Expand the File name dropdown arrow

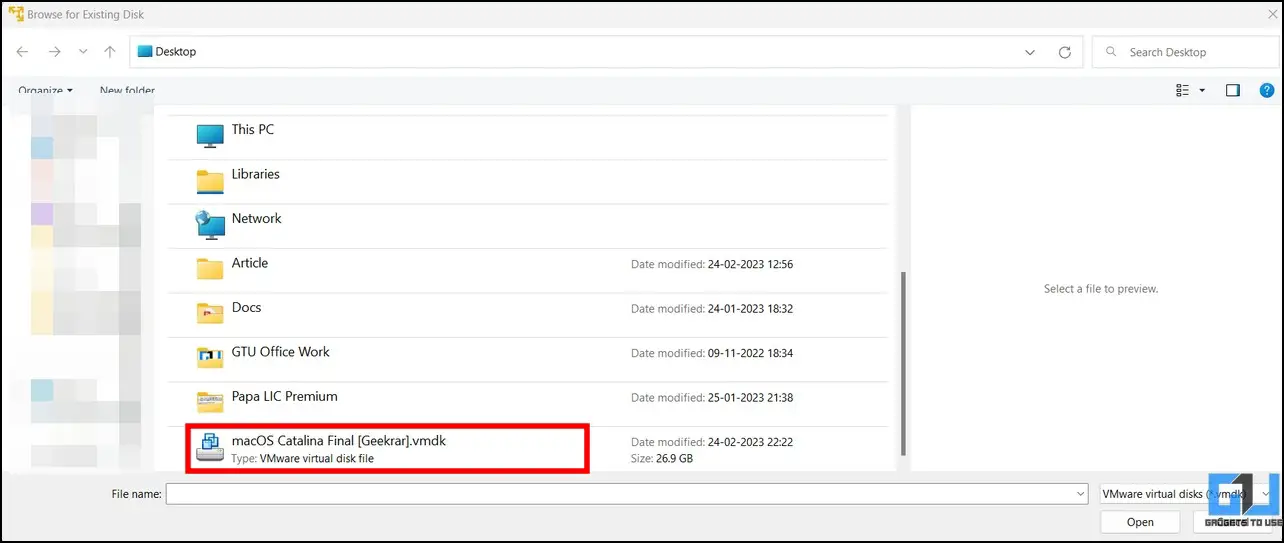pos(1079,494)
